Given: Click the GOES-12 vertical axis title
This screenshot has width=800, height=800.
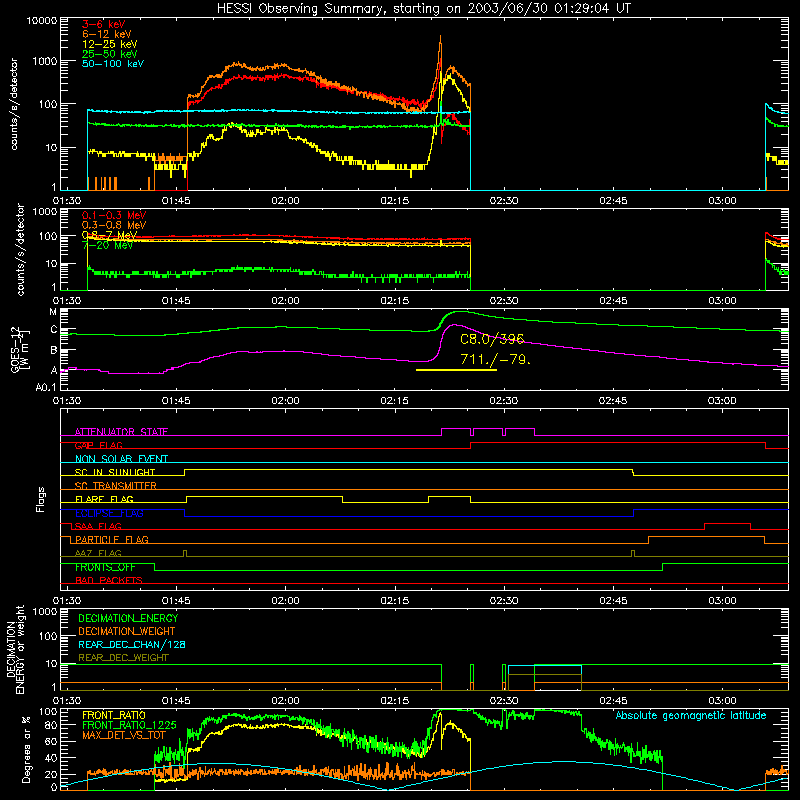Looking at the screenshot, I should (16, 349).
